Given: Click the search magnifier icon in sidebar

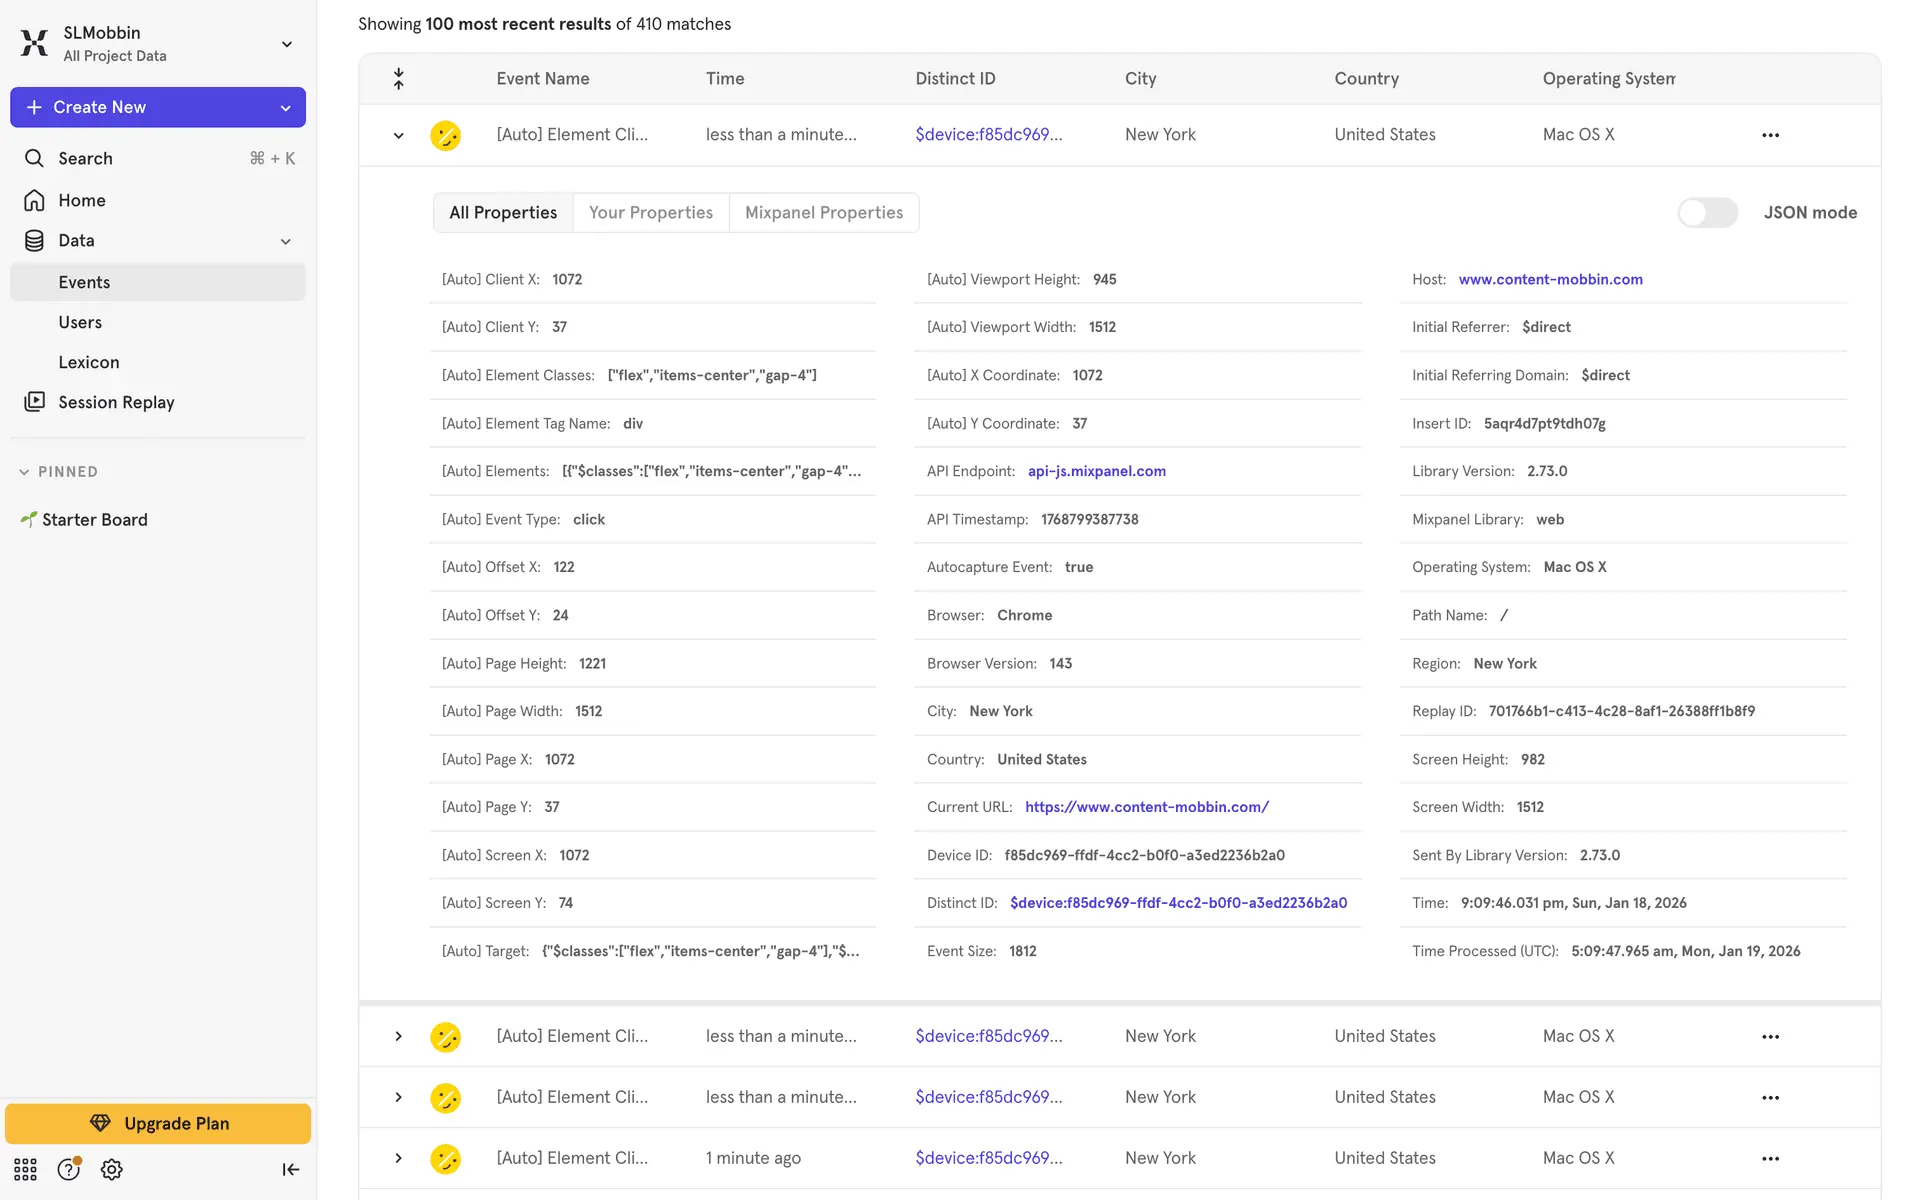Looking at the screenshot, I should [x=34, y=158].
